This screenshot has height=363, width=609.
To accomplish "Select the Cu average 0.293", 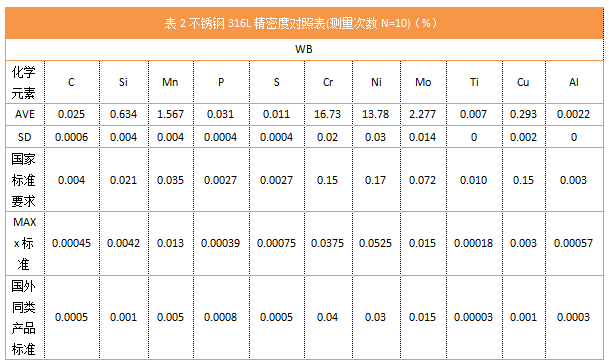I will pos(523,114).
